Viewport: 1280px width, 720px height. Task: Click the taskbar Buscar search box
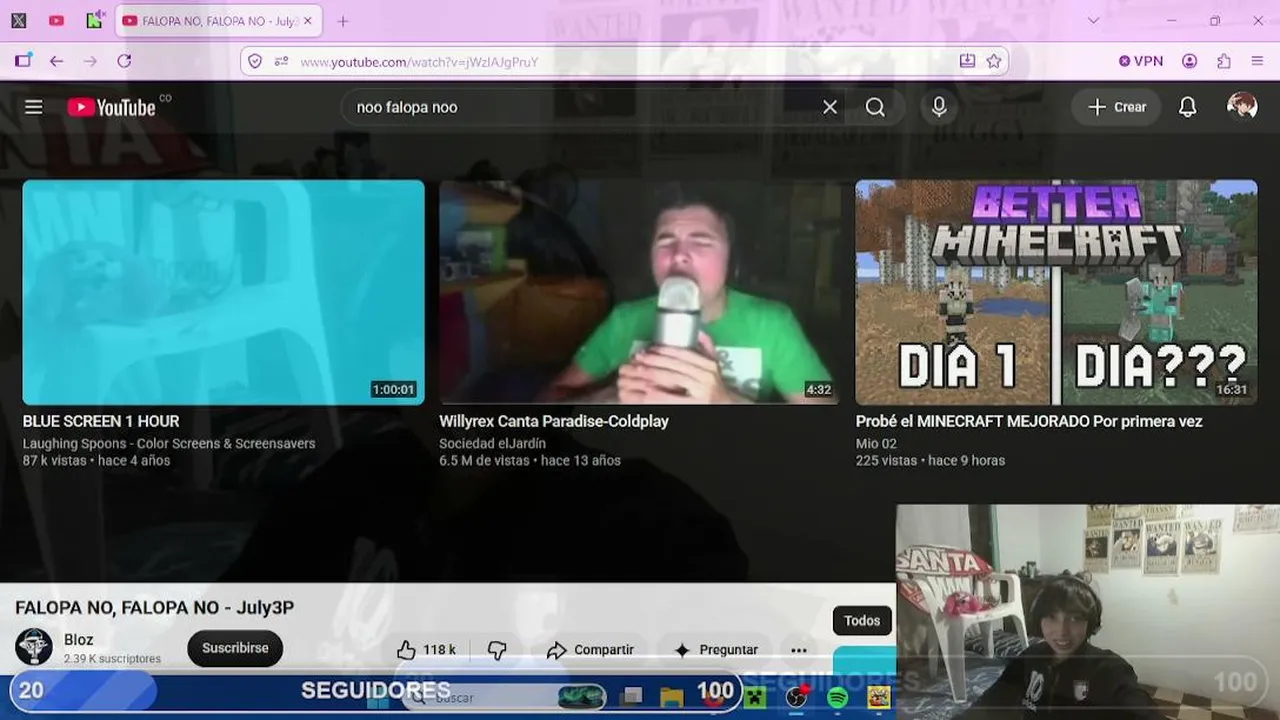(x=505, y=697)
